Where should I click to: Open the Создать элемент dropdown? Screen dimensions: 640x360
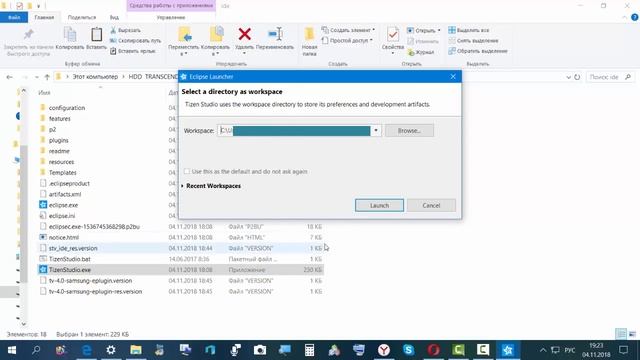click(x=348, y=30)
